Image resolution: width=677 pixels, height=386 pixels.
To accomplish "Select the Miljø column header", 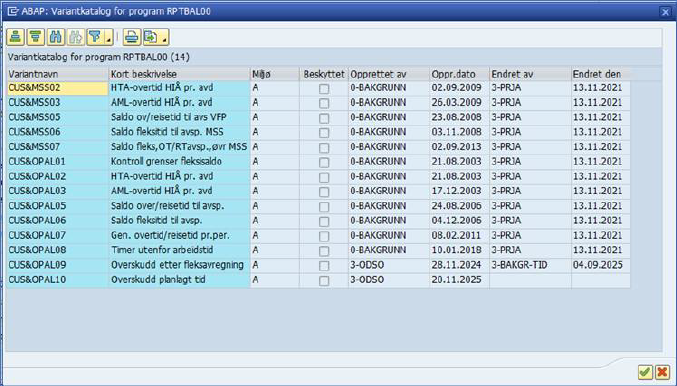I will 275,74.
